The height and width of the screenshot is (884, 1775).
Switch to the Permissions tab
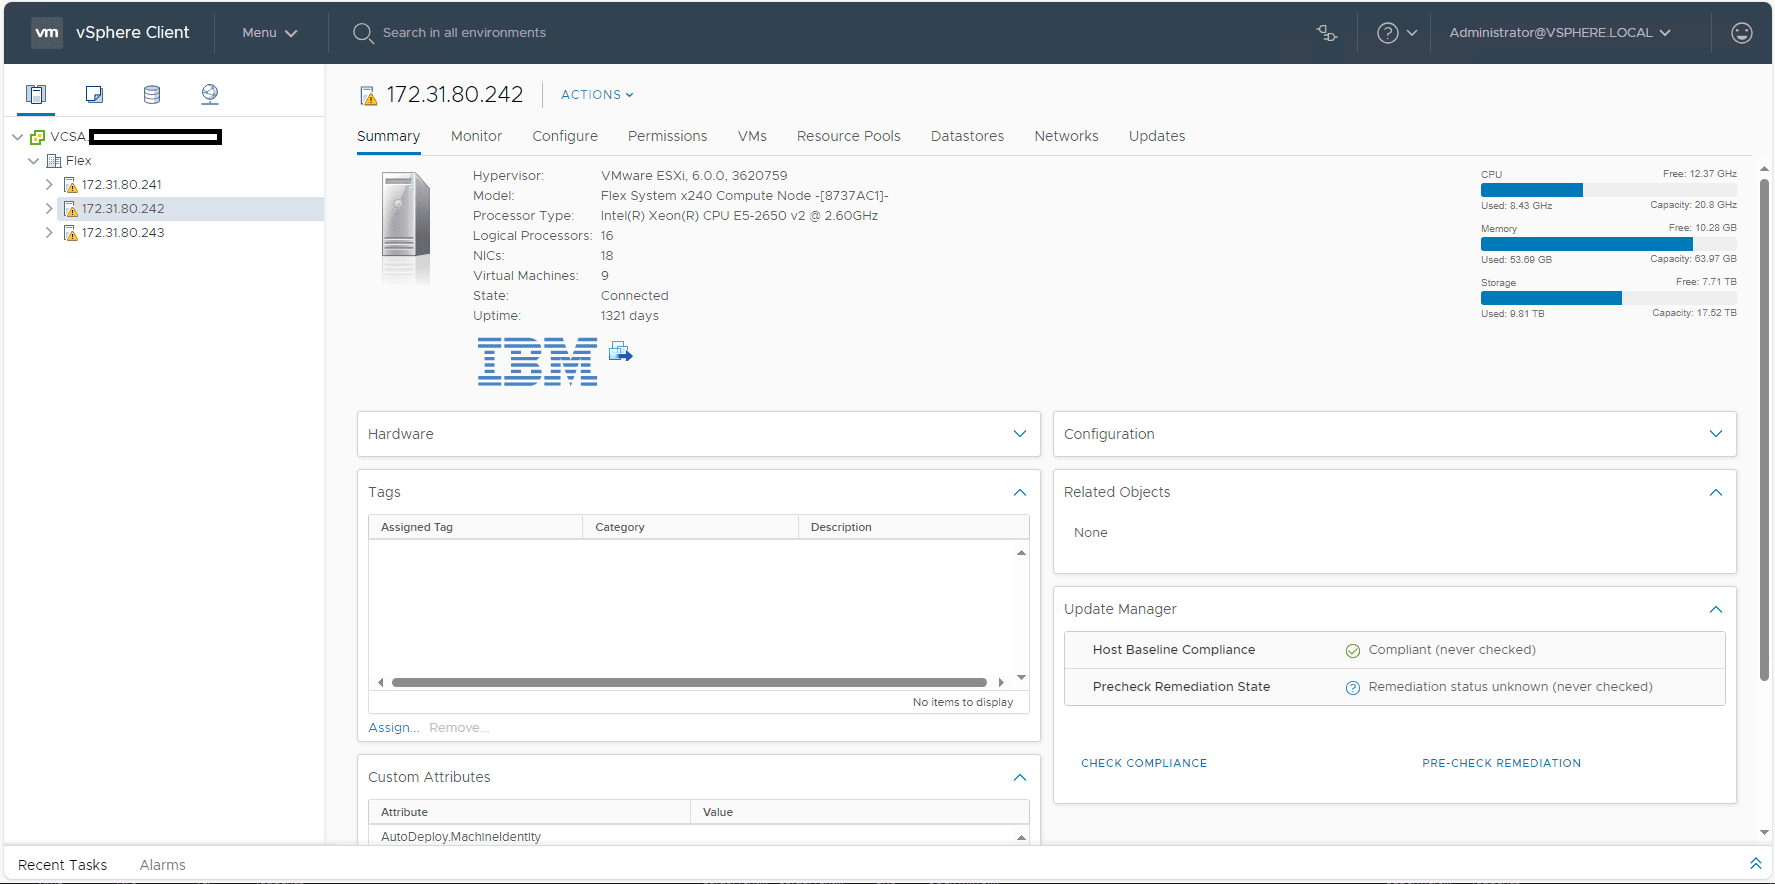pyautogui.click(x=667, y=136)
